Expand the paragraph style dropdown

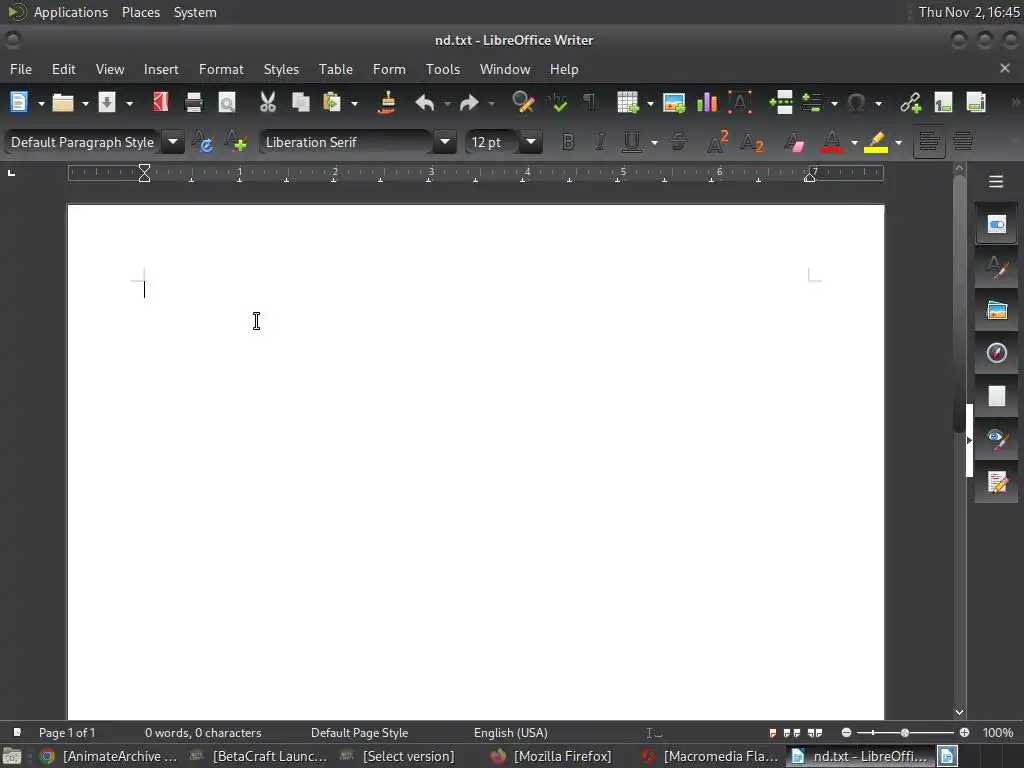[x=173, y=142]
